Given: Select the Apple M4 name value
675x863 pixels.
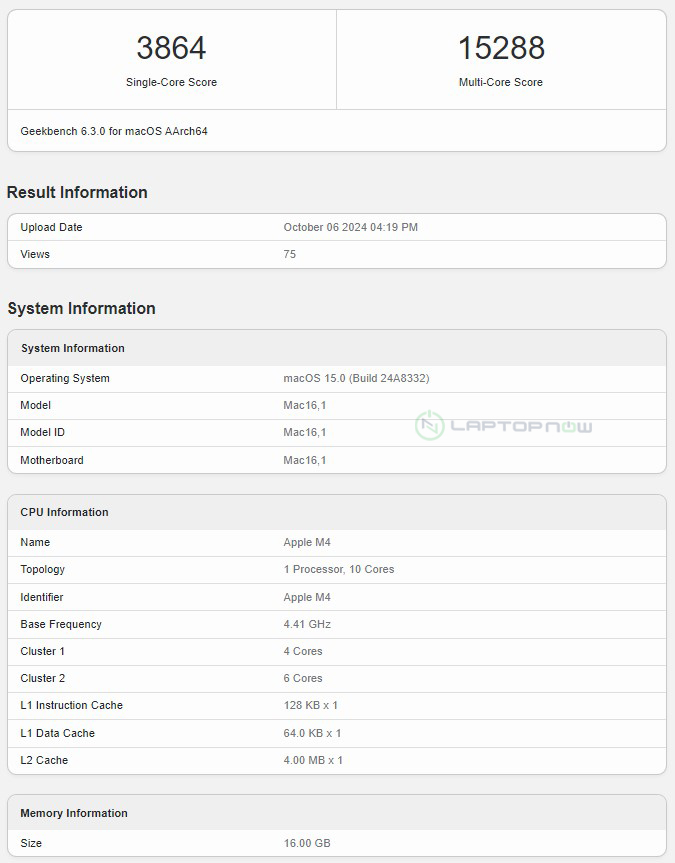Looking at the screenshot, I should 307,542.
